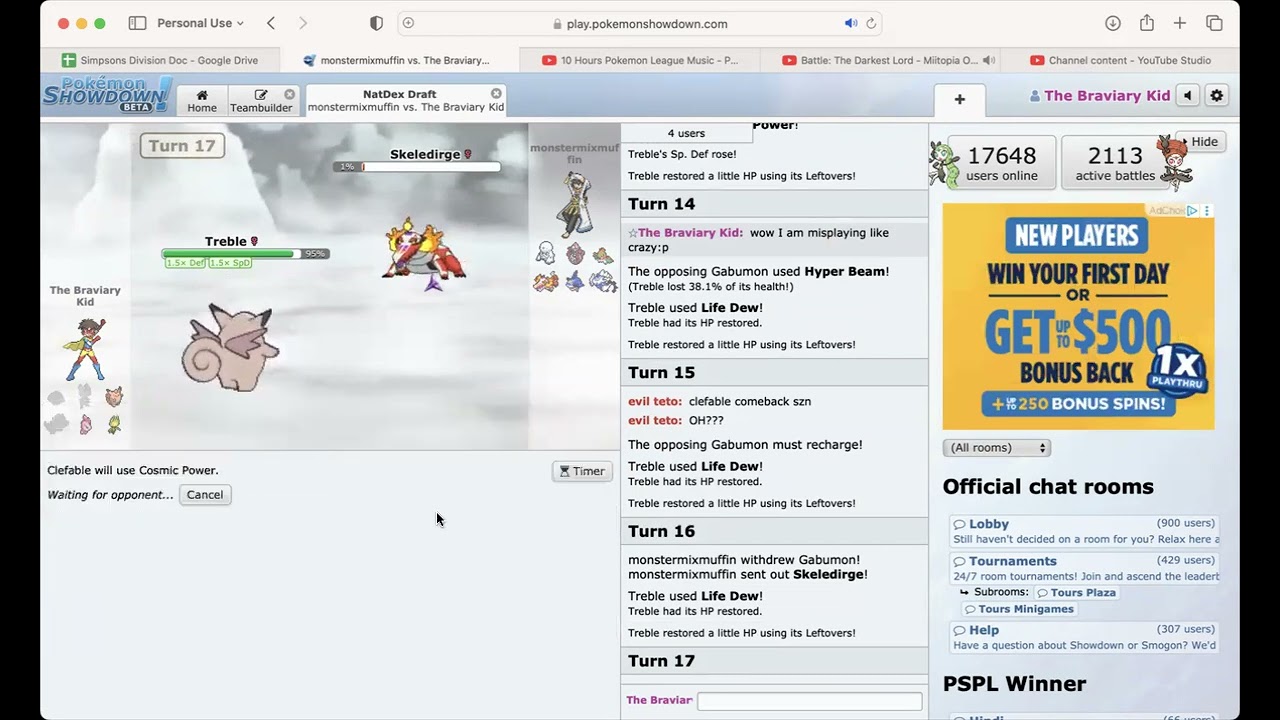This screenshot has width=1280, height=720.
Task: Click your pink second-row team icon
Action: tap(86, 424)
